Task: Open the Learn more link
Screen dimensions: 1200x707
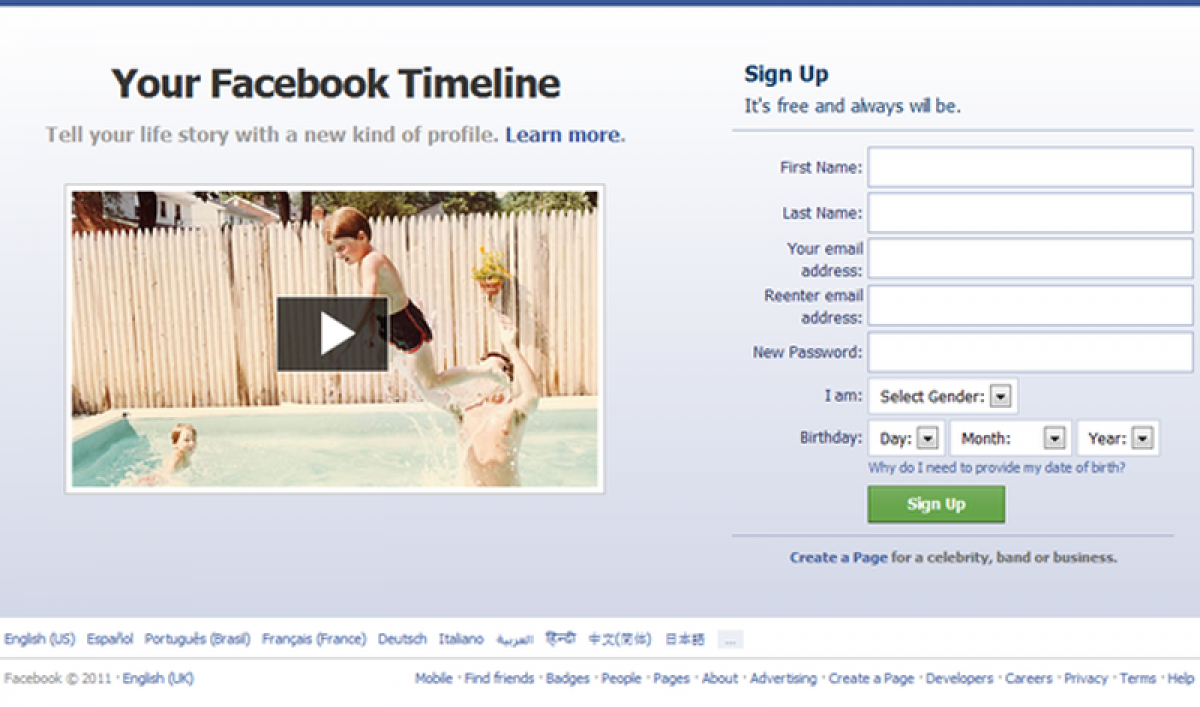Action: (563, 135)
